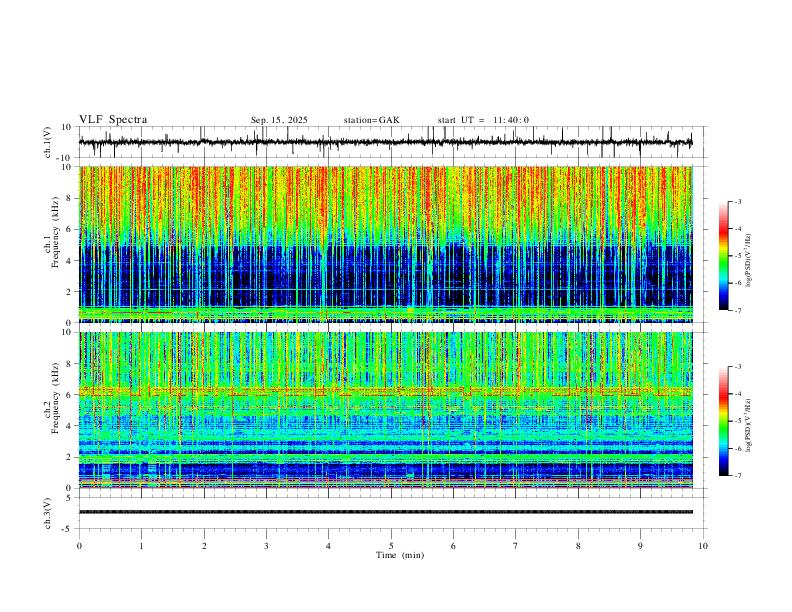Click the ch.1 "Frequency (kHz)" axis label
This screenshot has width=792, height=612.
56,231
